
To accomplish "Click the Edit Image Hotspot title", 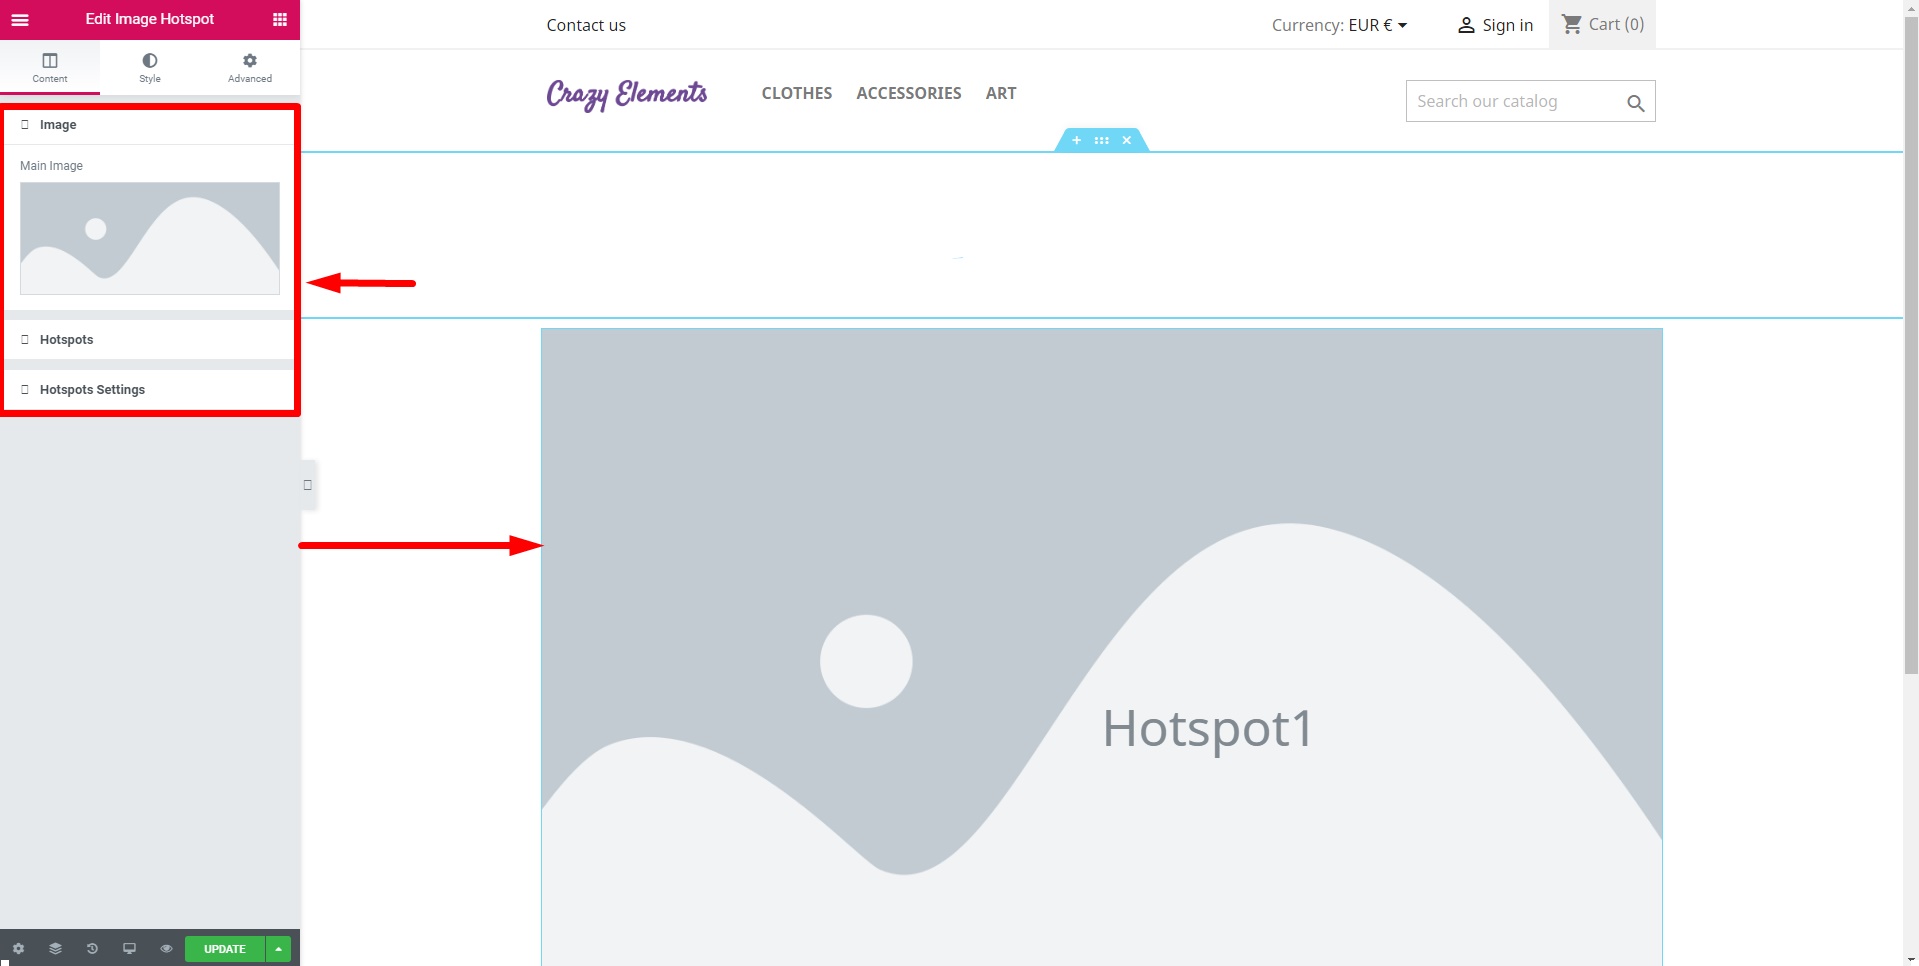I will click(150, 19).
